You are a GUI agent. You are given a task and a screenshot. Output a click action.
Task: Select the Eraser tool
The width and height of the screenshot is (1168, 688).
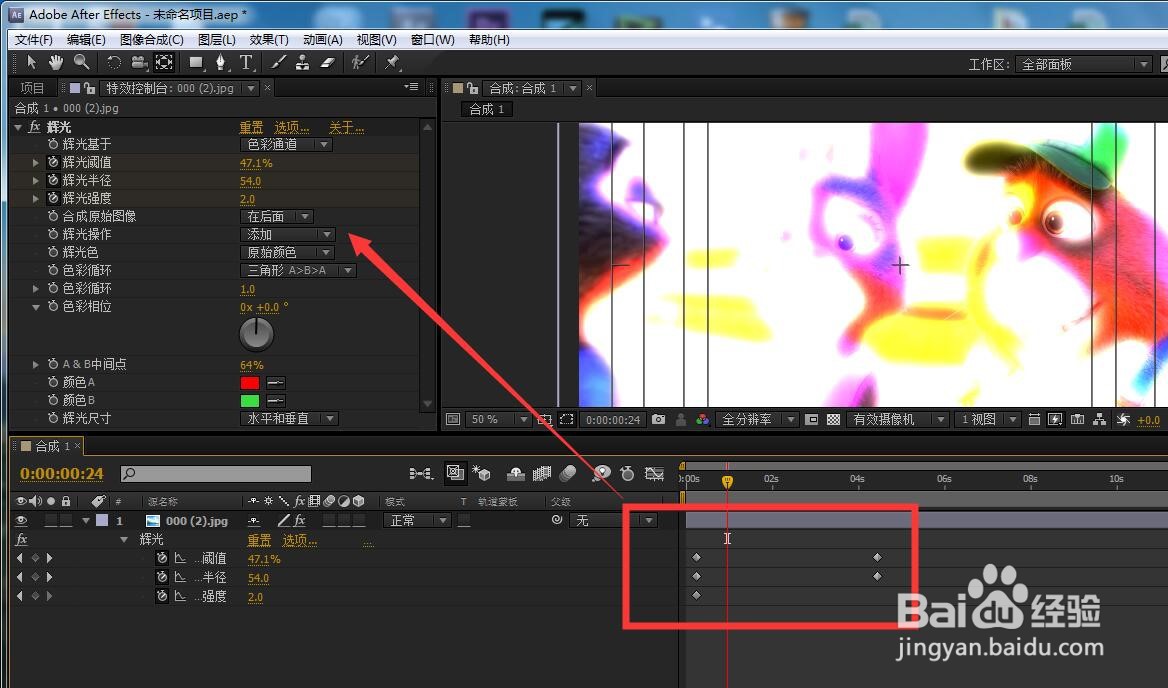click(328, 63)
